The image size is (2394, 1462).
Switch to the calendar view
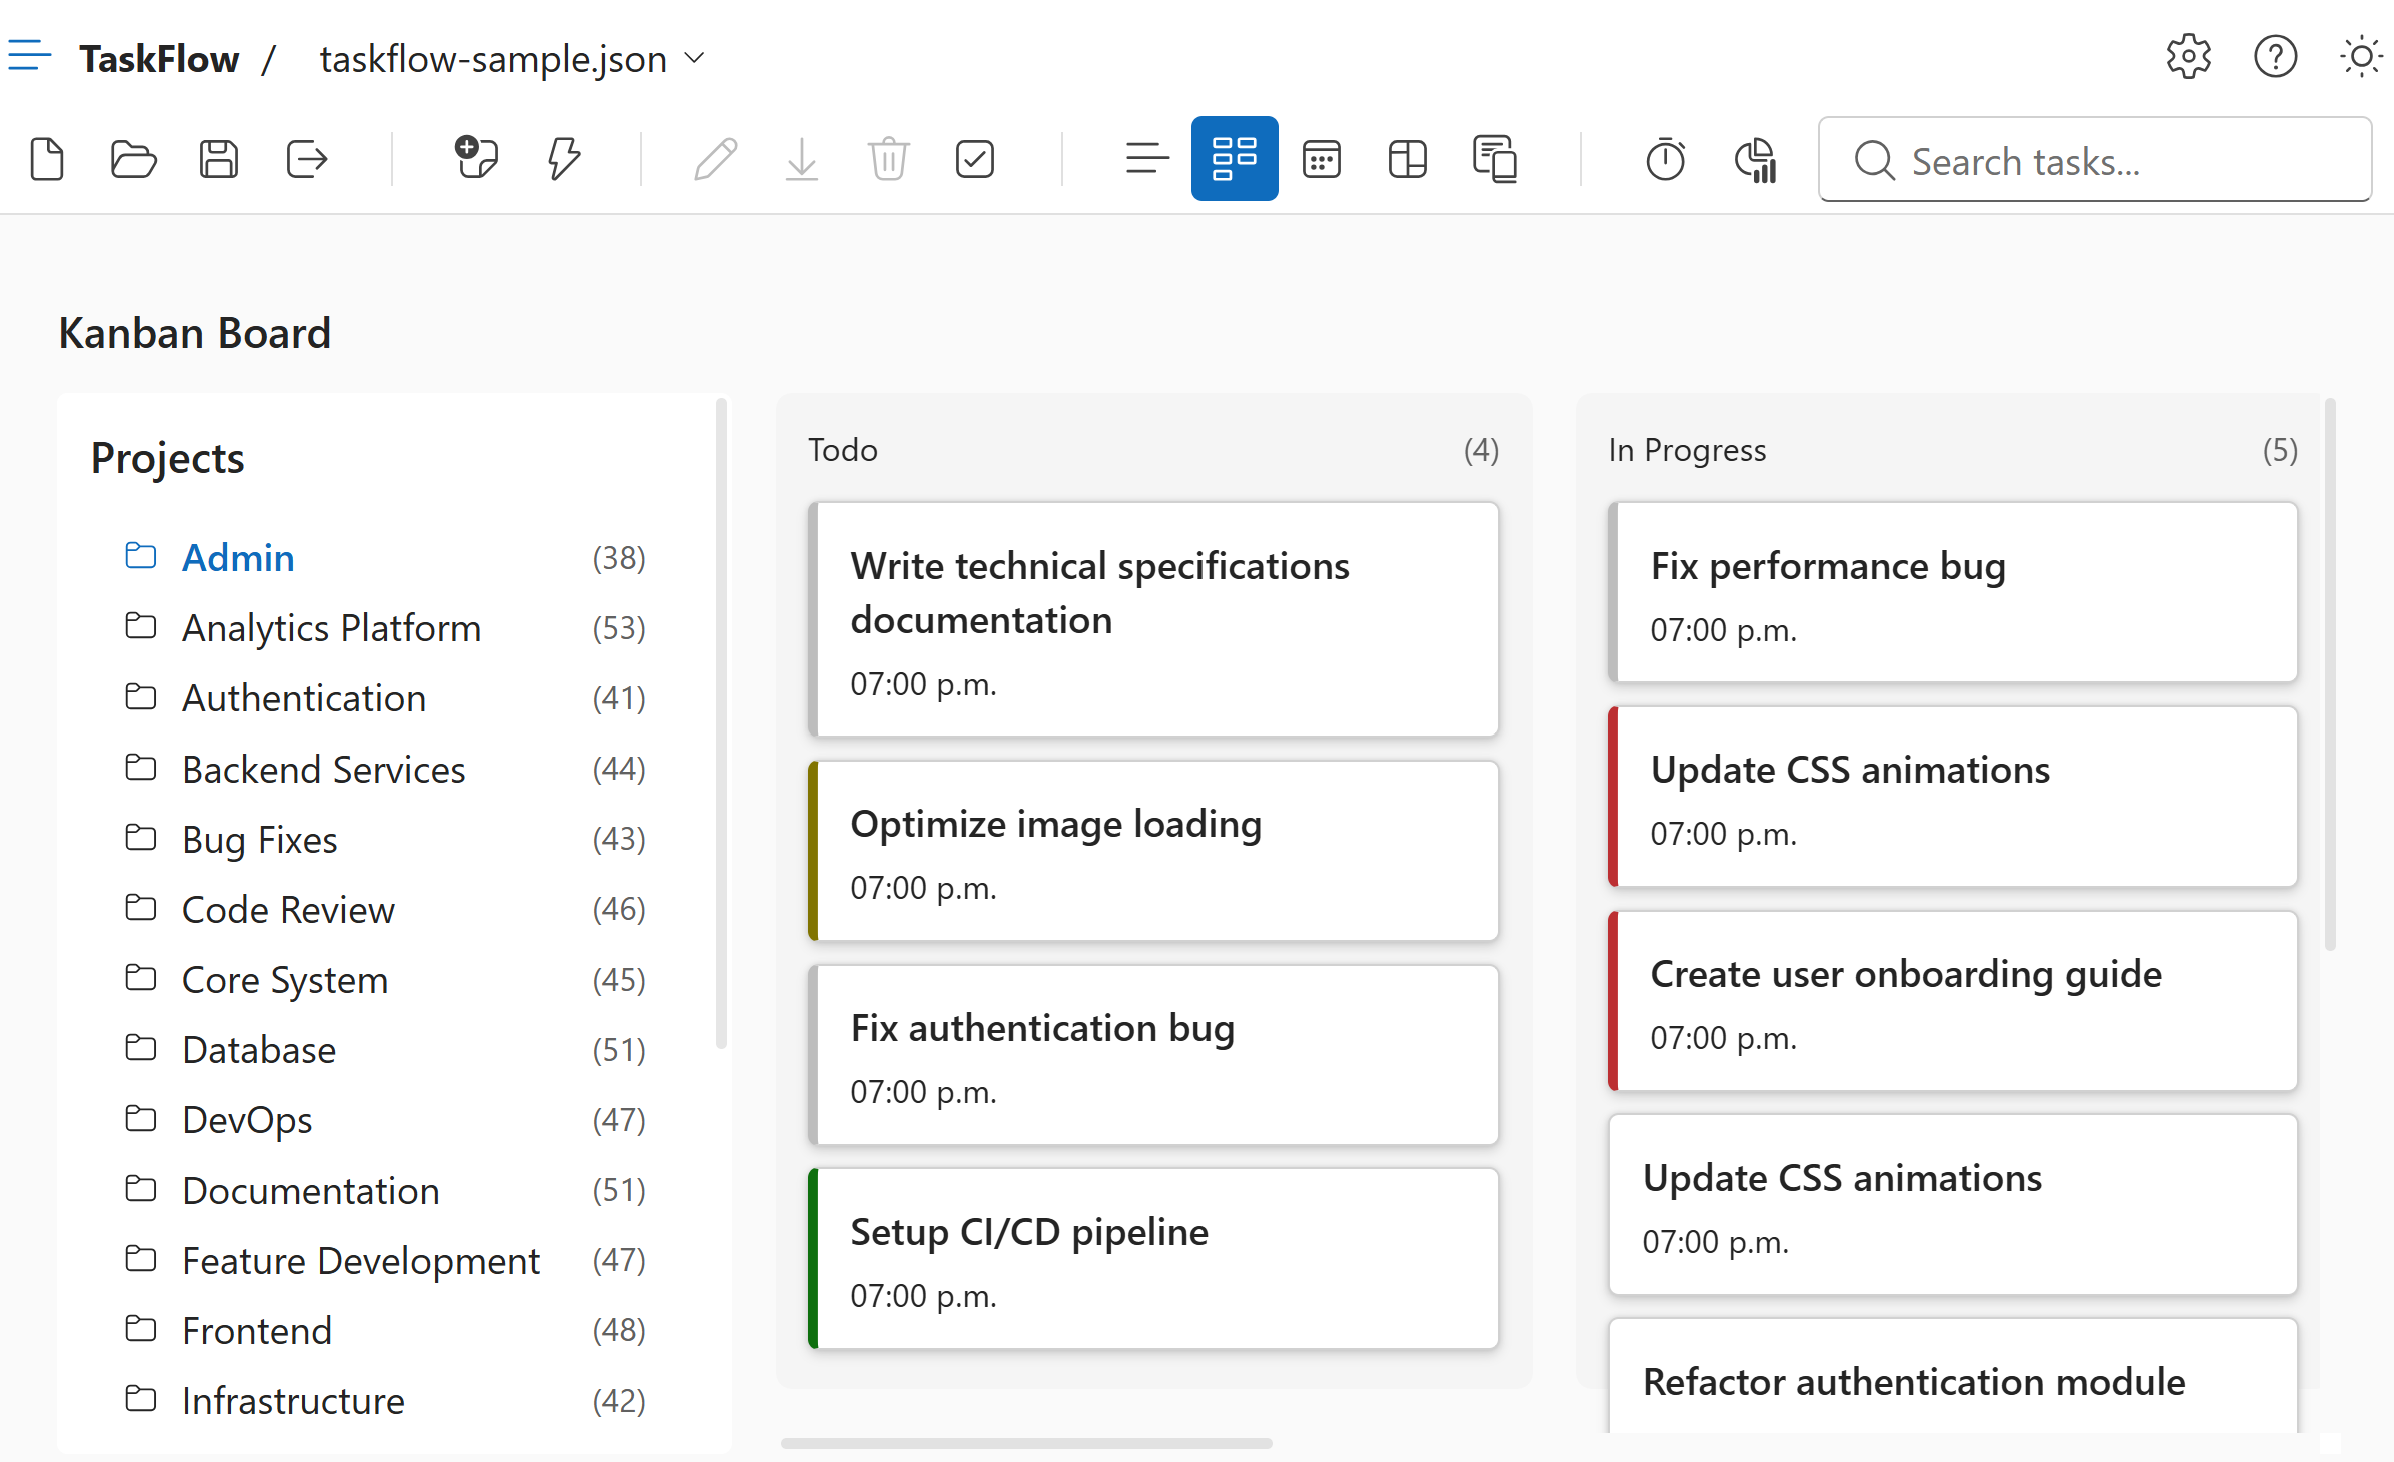(1321, 159)
